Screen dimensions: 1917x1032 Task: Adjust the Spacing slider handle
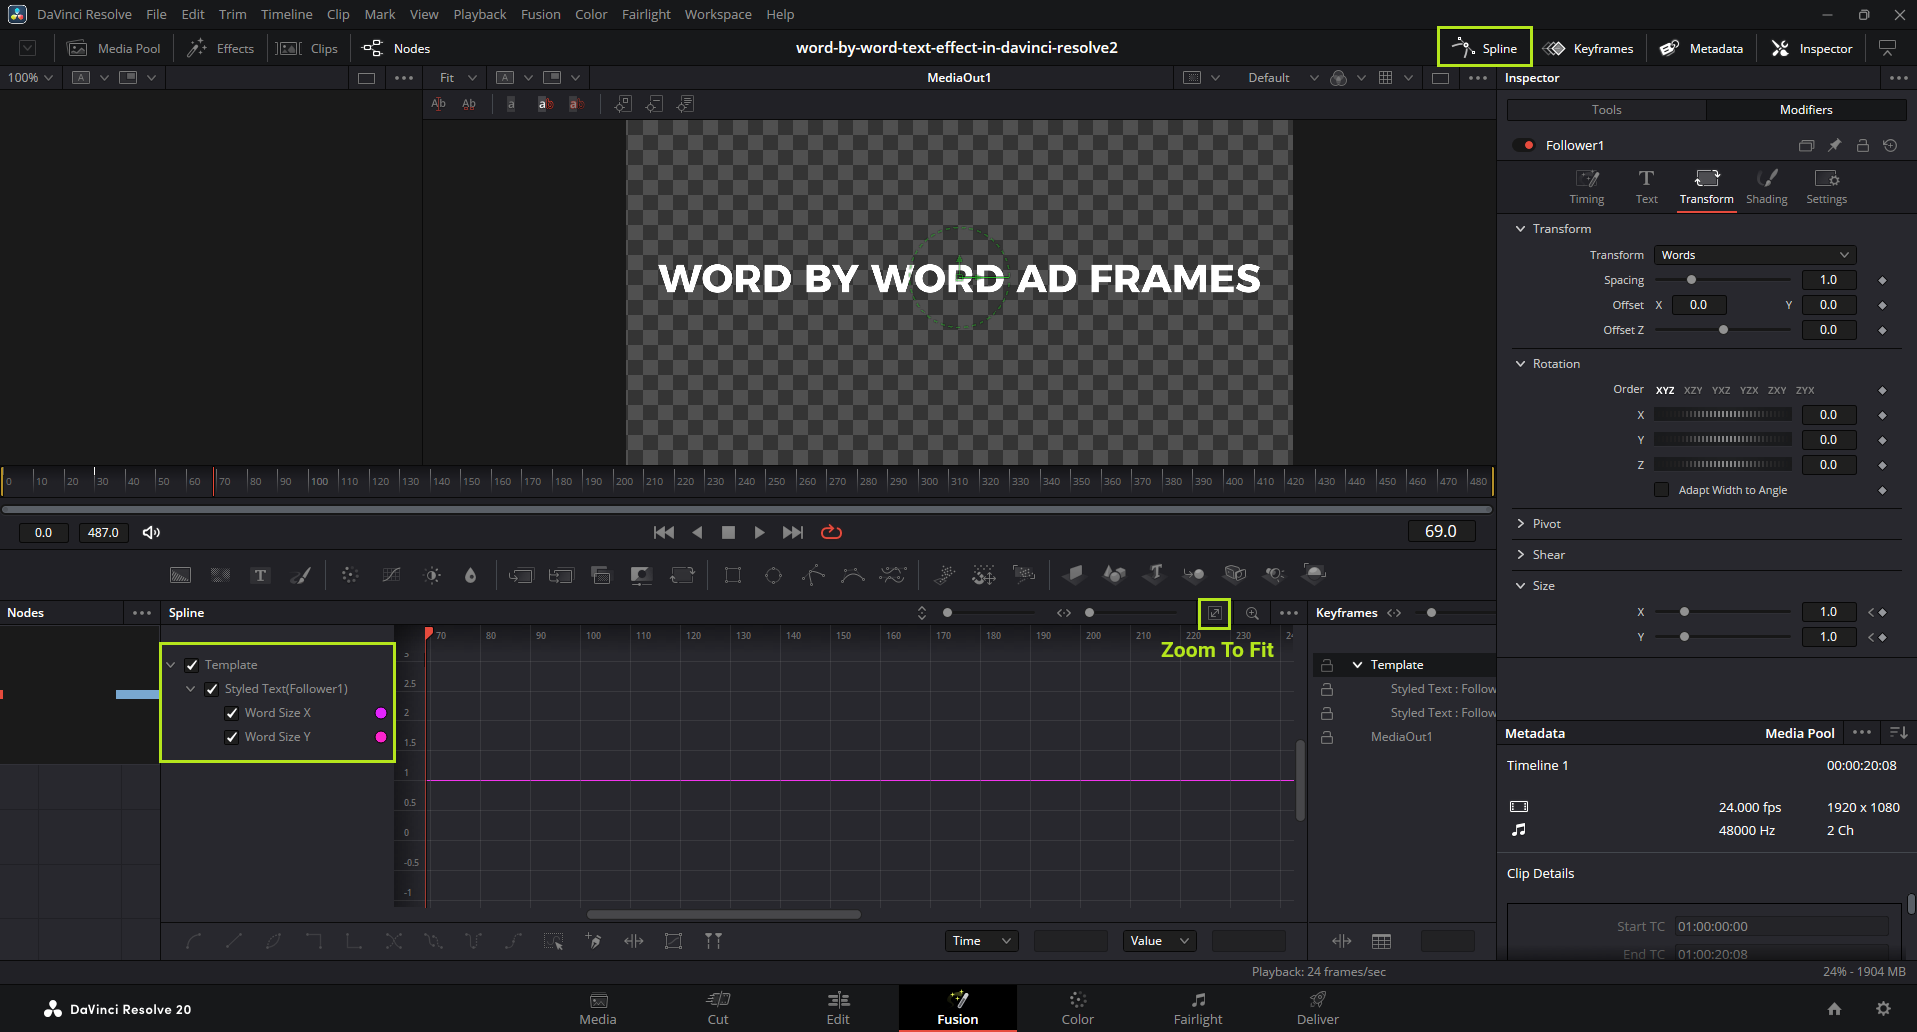click(1691, 280)
